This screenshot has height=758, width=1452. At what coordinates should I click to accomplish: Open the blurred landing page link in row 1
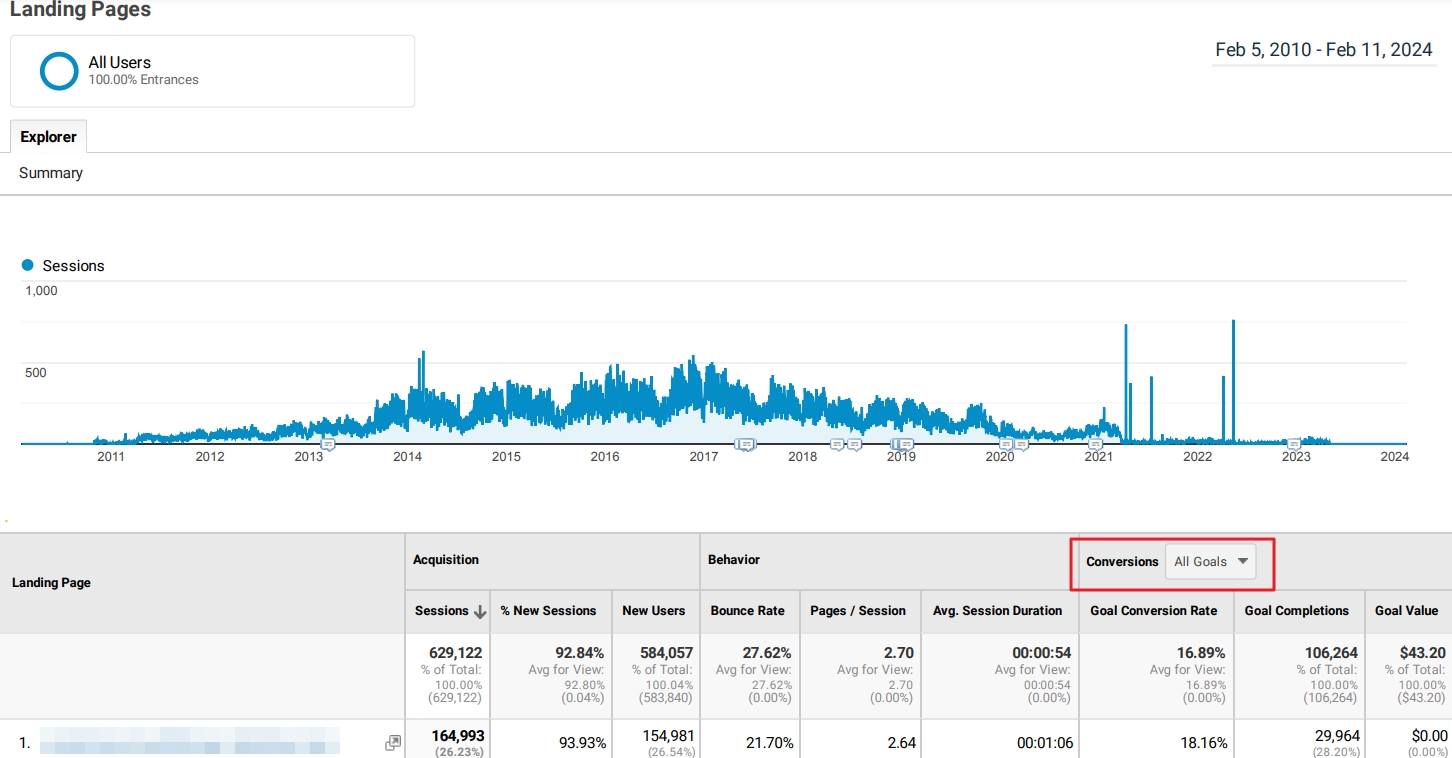(190, 742)
